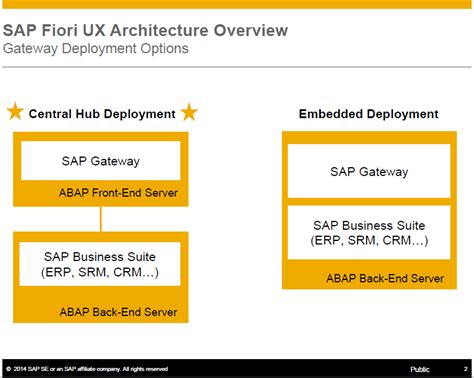The image size is (474, 378).
Task: Click the star left of Central Hub Deployment
Action: point(15,112)
